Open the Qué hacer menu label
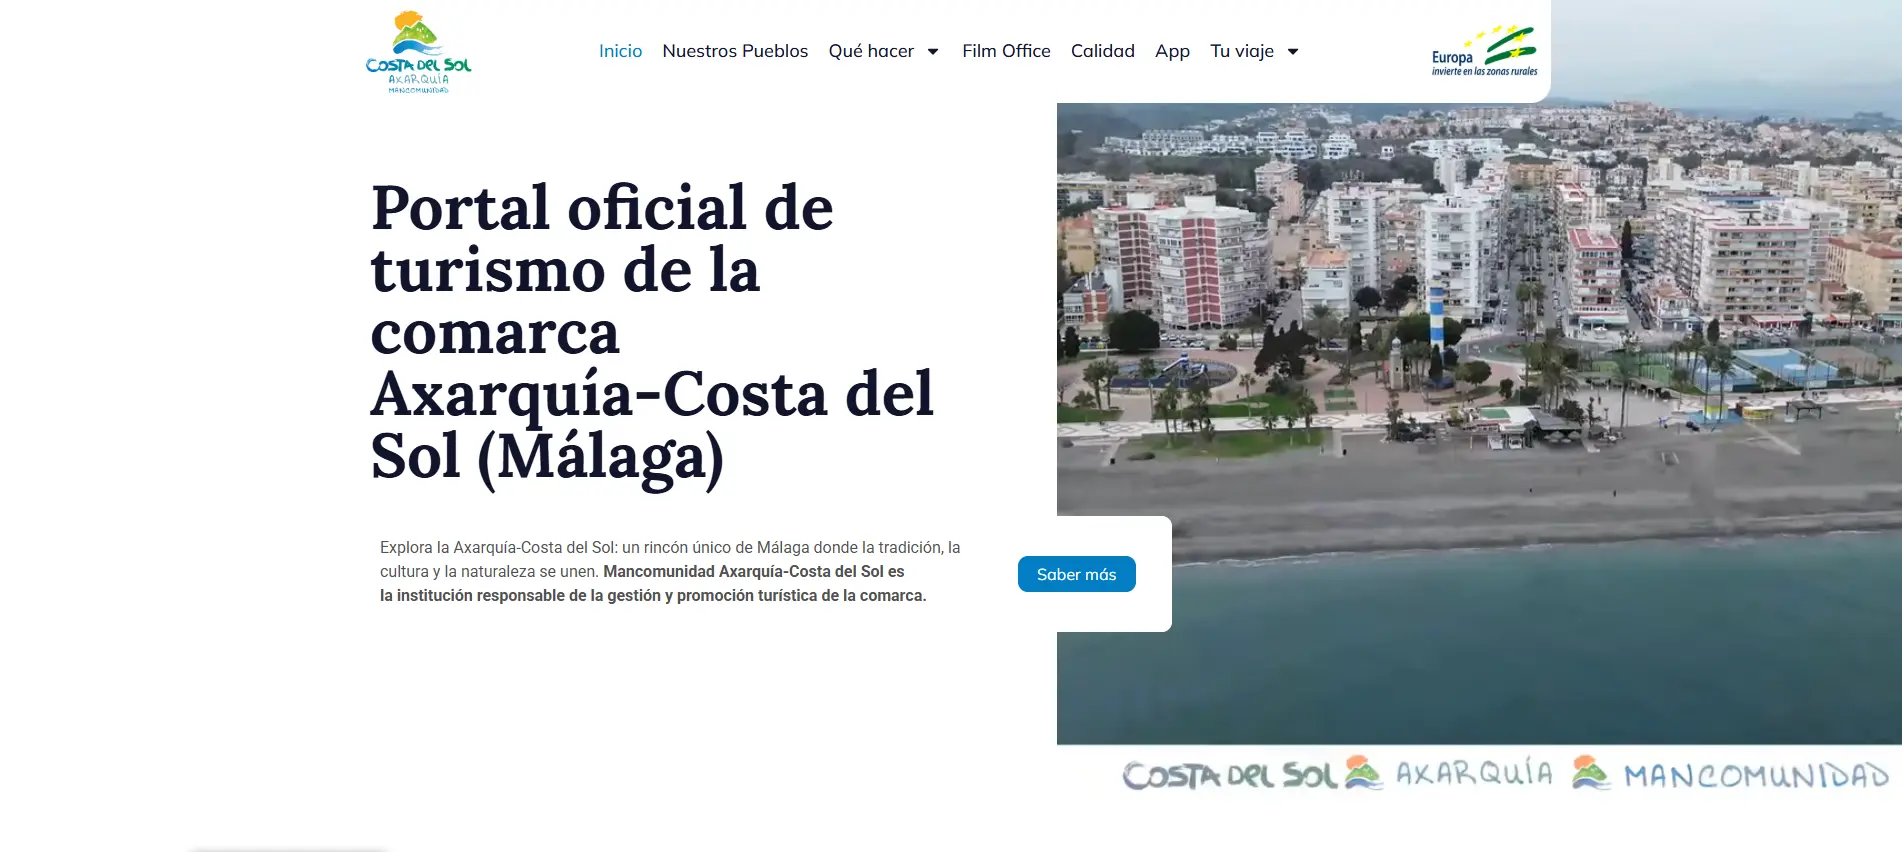 click(x=871, y=51)
